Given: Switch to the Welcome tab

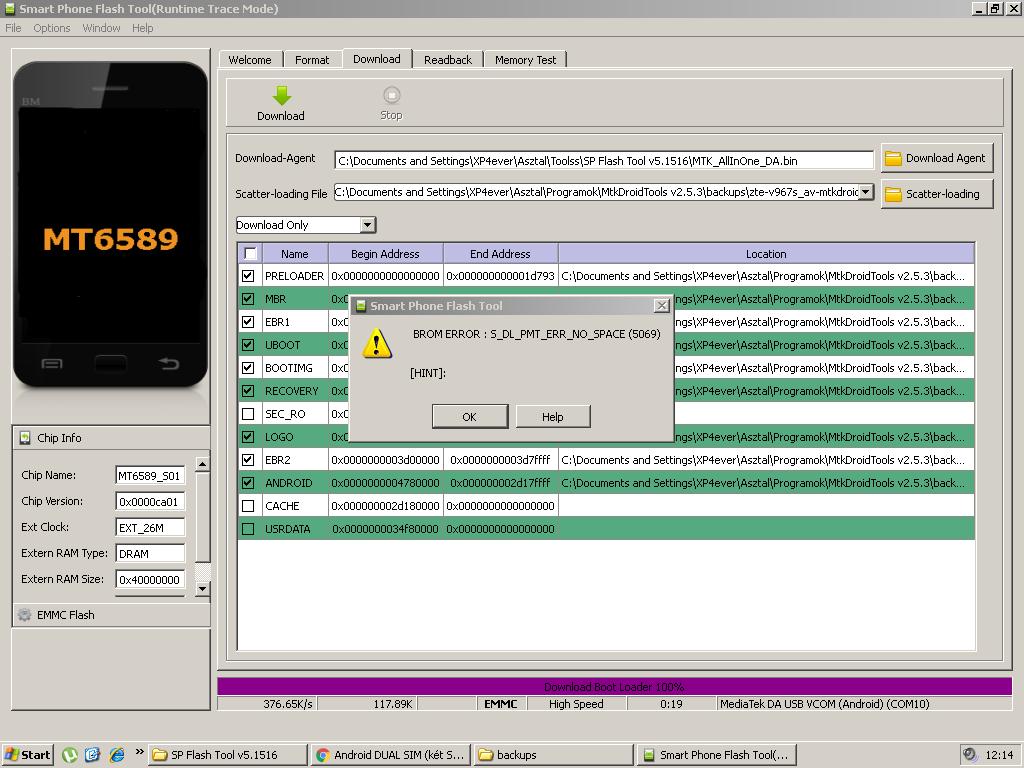Looking at the screenshot, I should pos(250,59).
